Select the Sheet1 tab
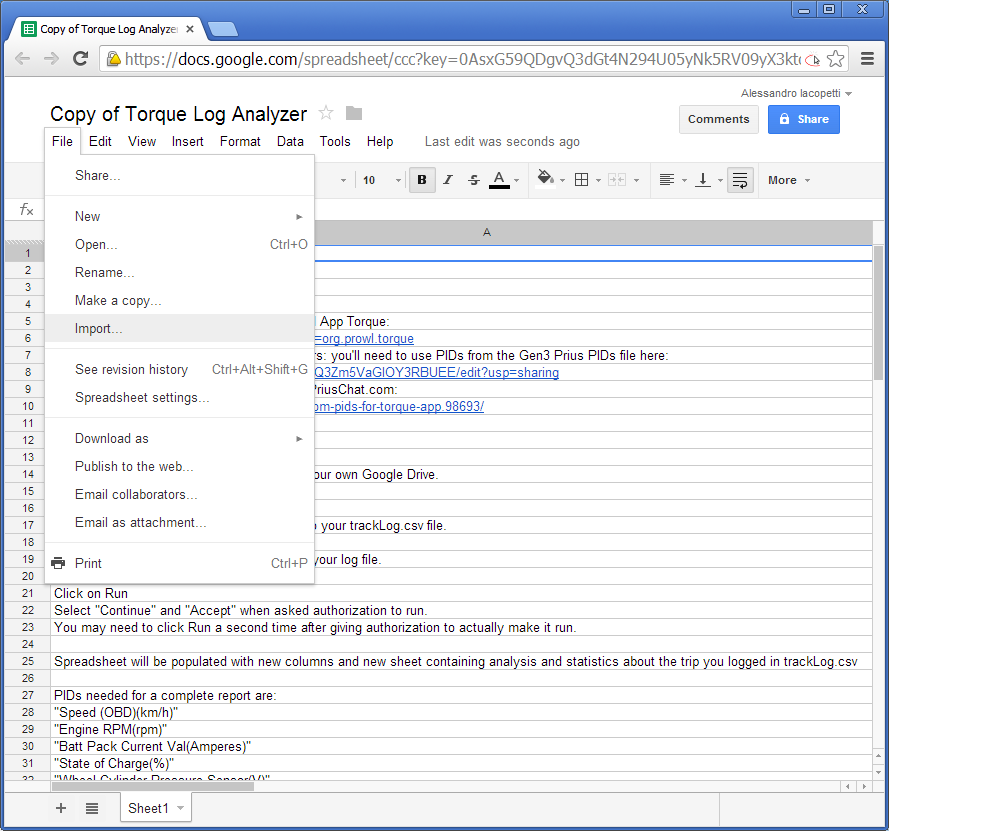1008x831 pixels. tap(149, 807)
